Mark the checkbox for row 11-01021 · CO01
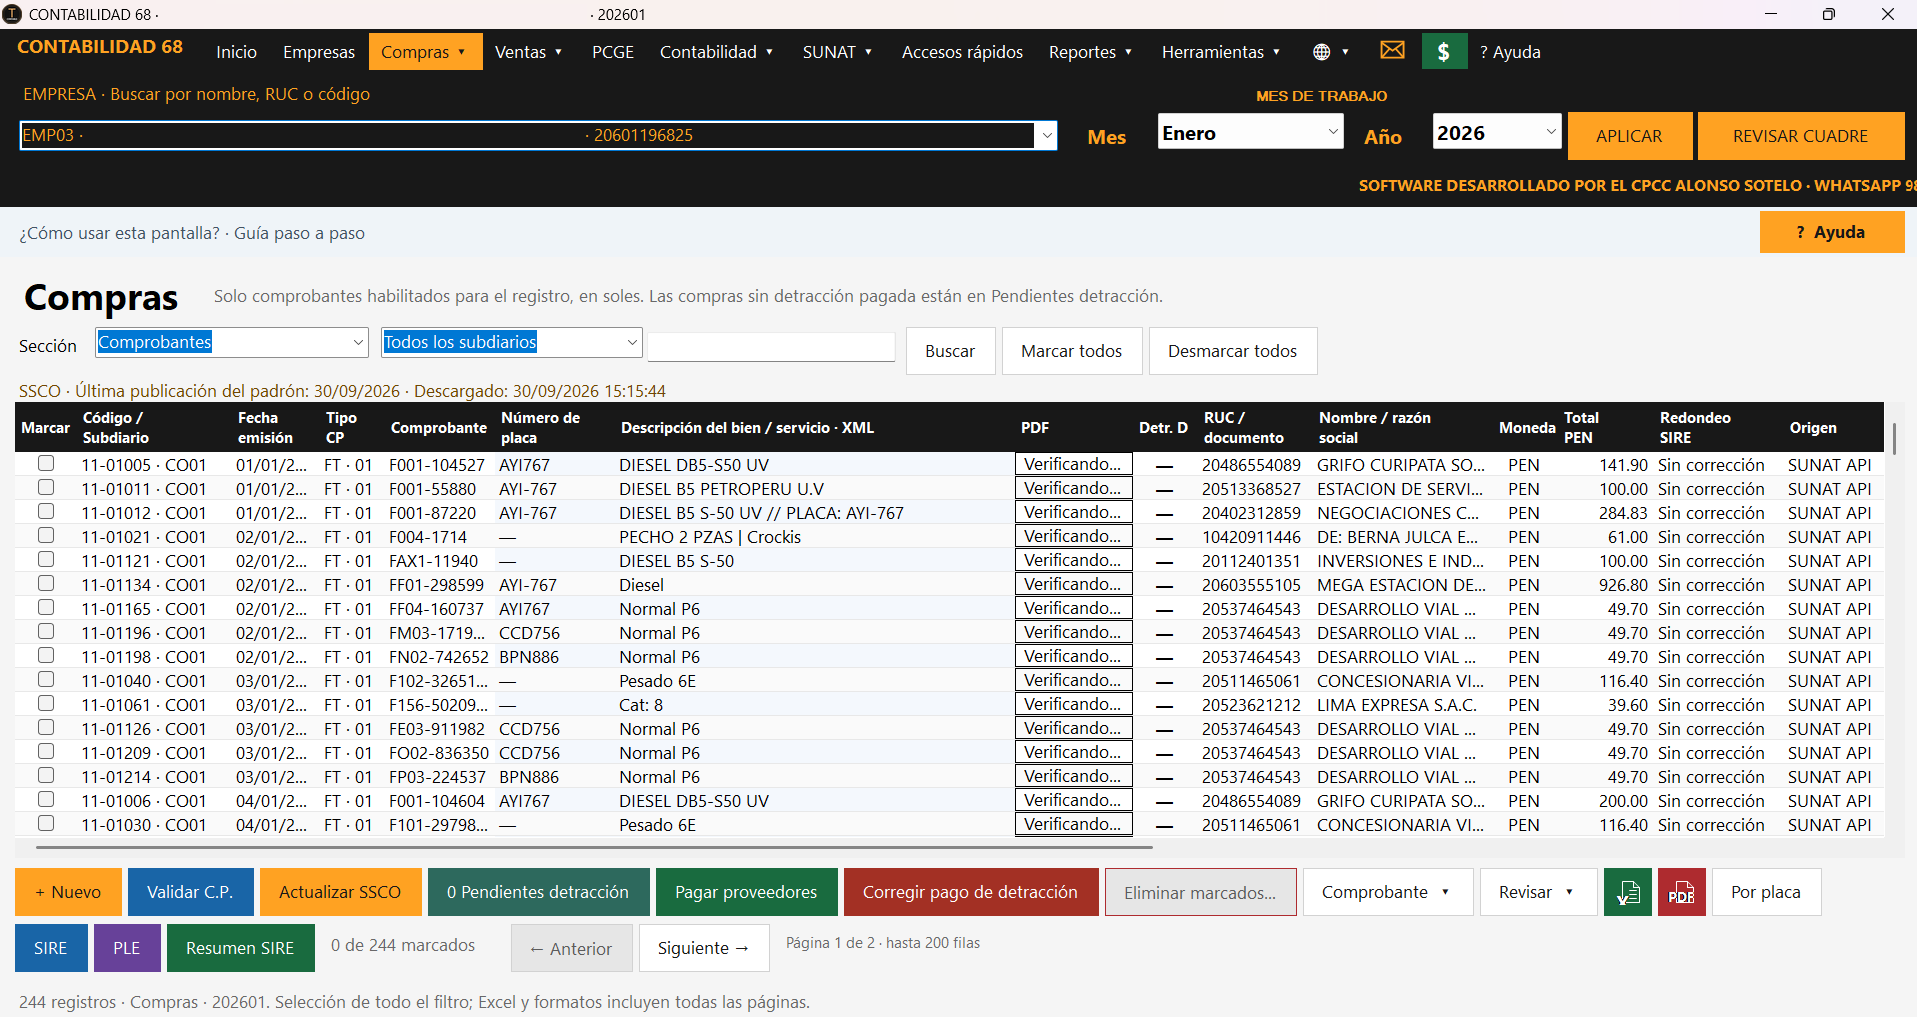Viewport: 1917px width, 1017px height. pyautogui.click(x=46, y=535)
